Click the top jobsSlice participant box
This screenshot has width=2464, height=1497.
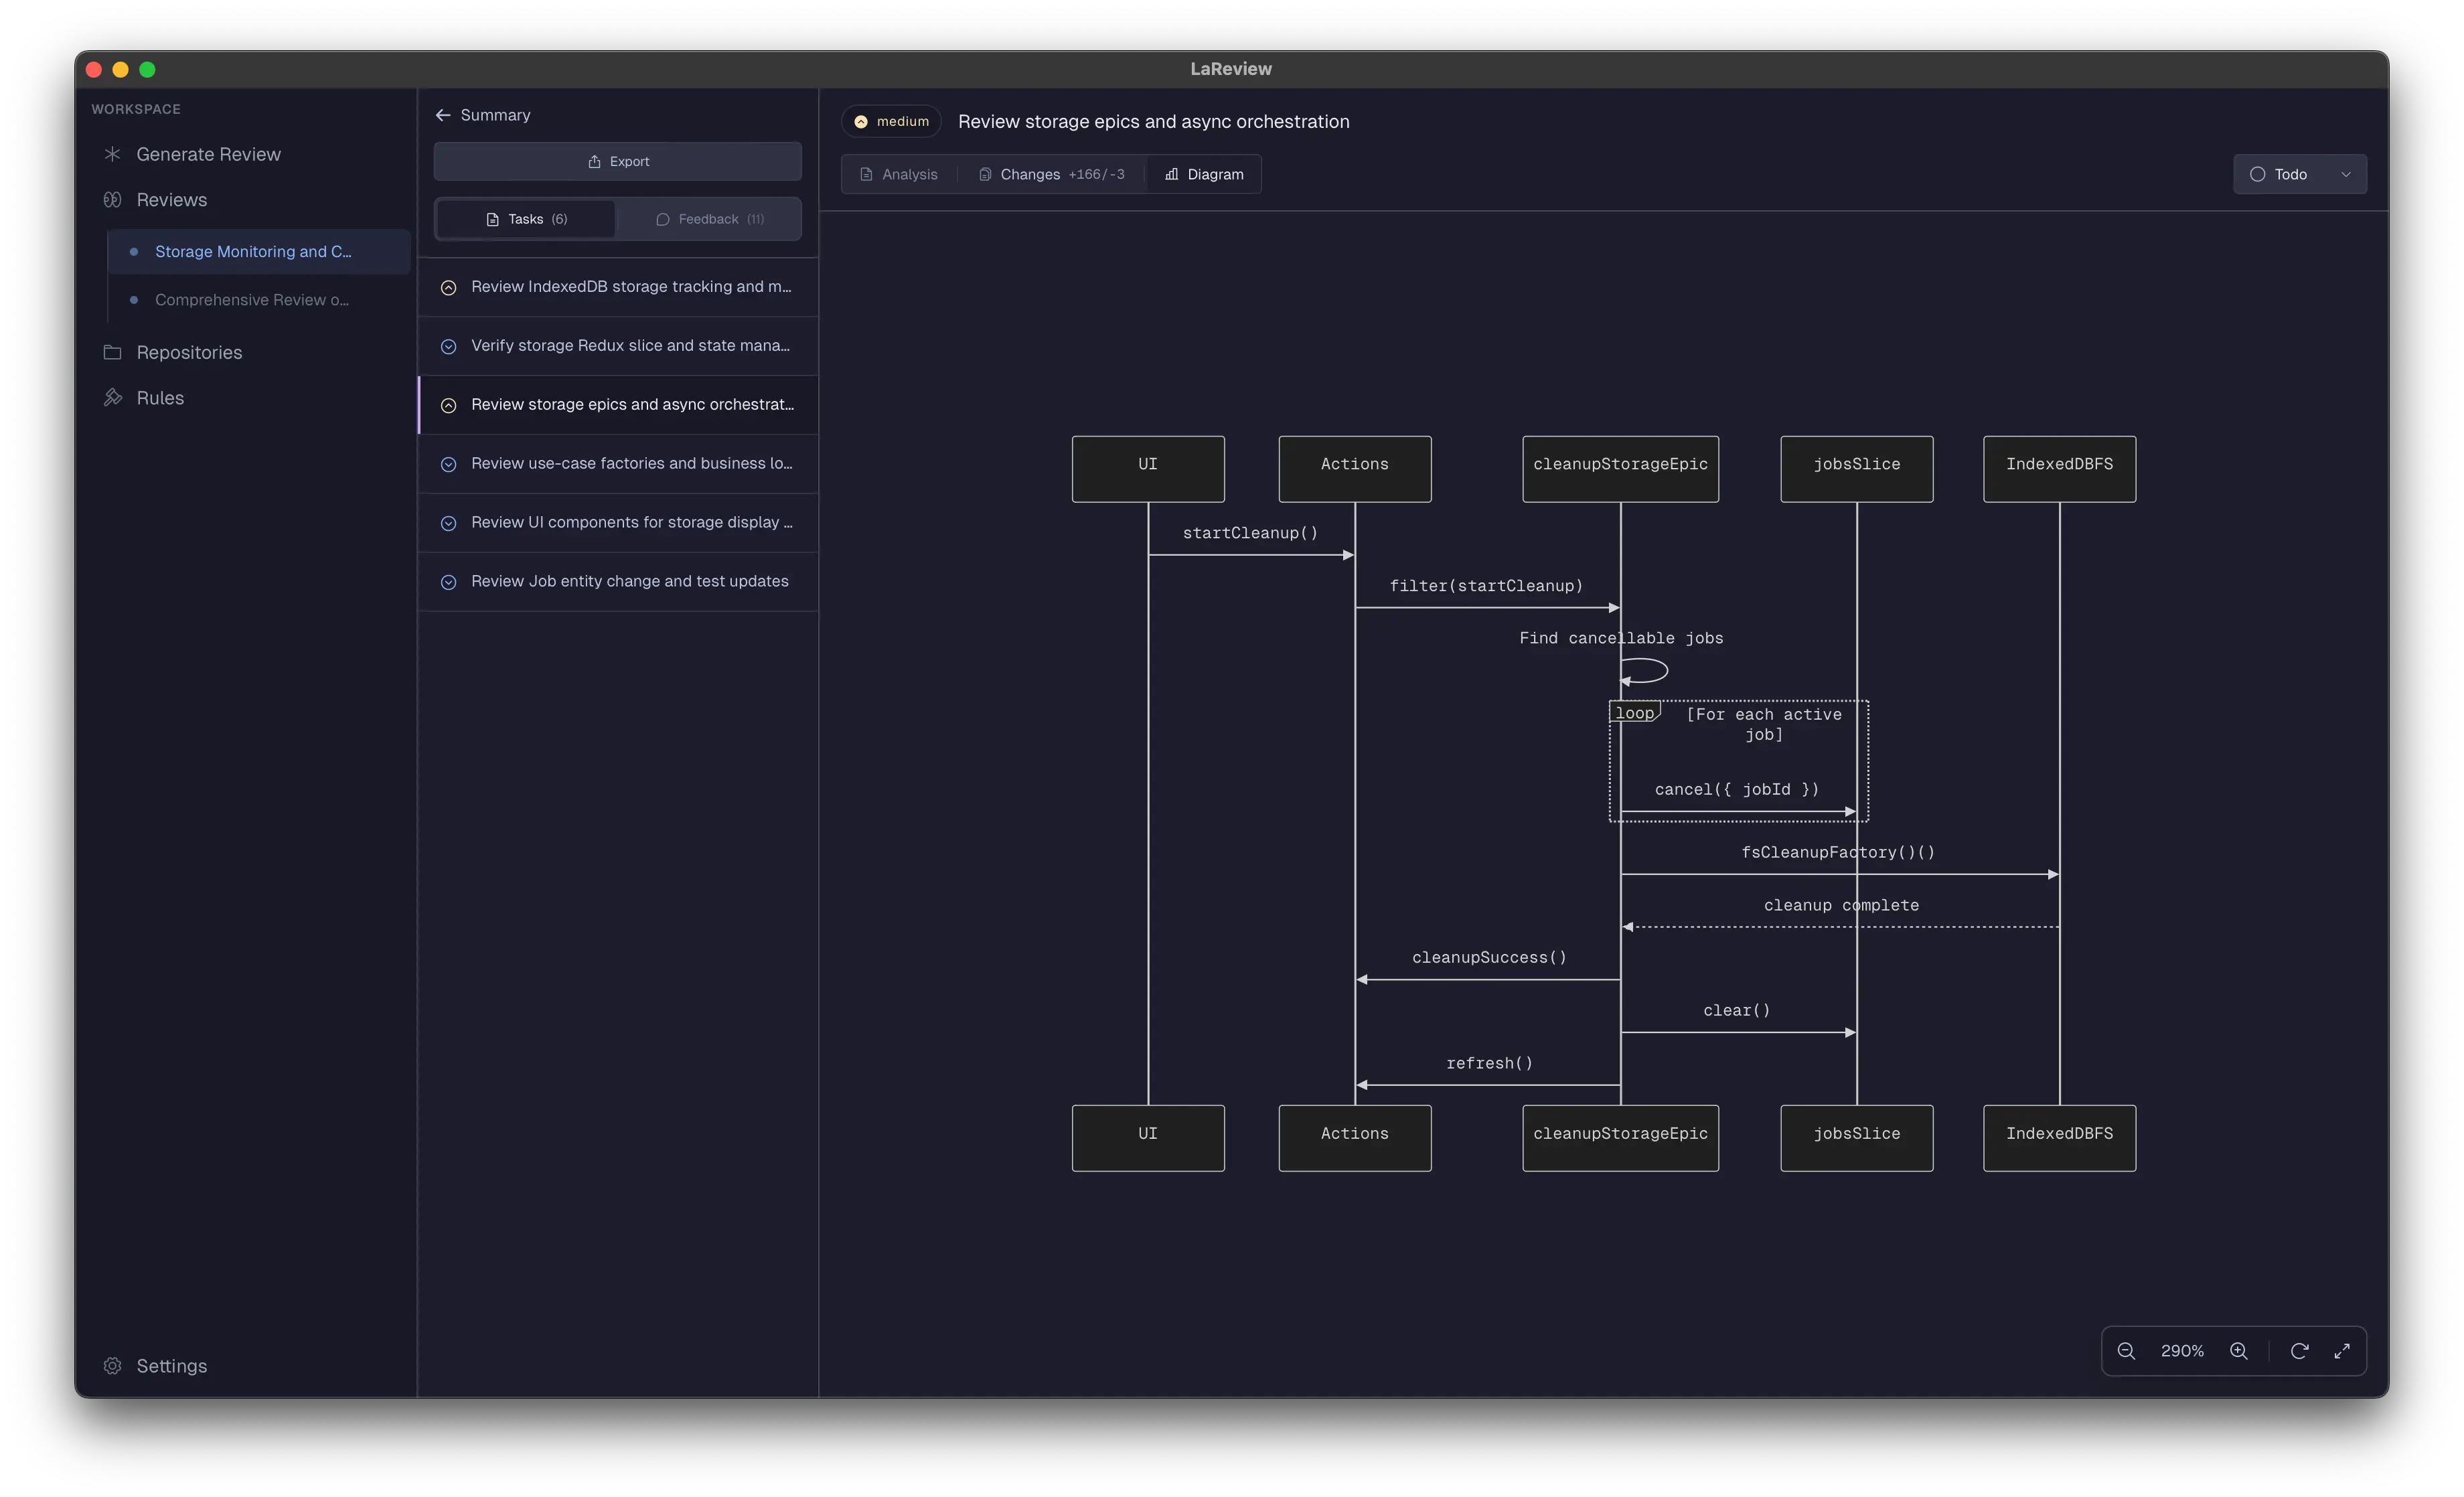coord(1857,469)
